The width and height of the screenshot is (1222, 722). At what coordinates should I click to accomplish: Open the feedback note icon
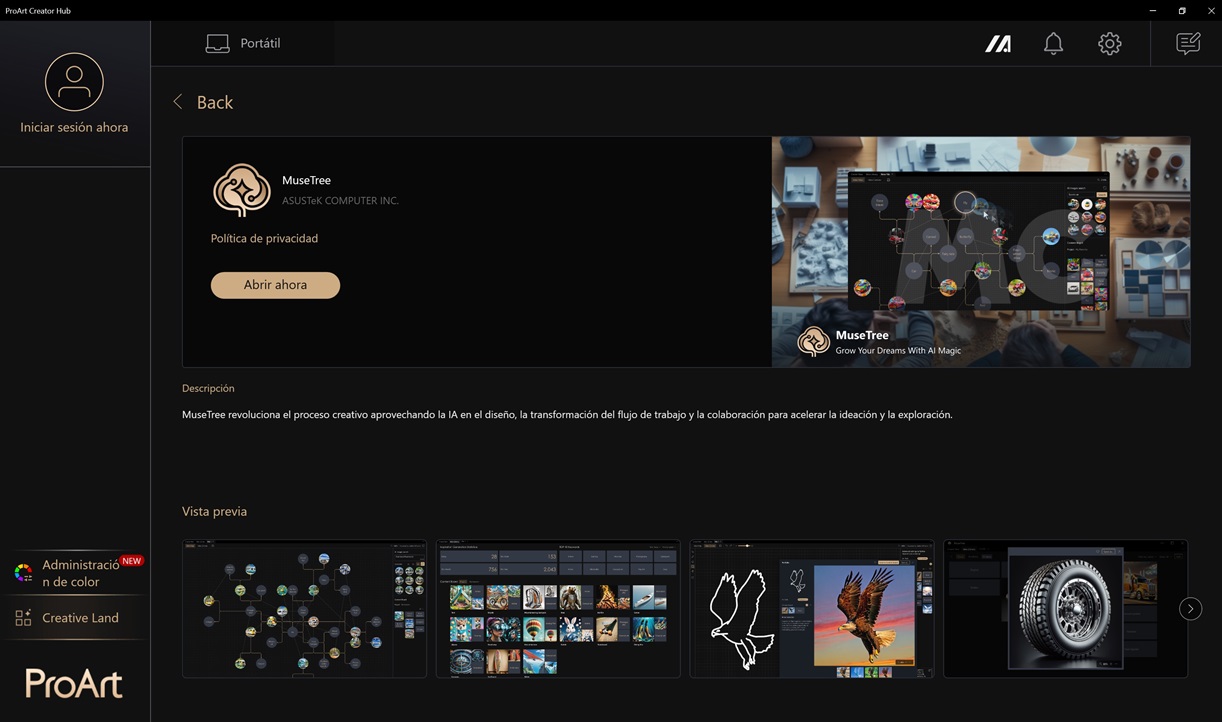[1187, 44]
